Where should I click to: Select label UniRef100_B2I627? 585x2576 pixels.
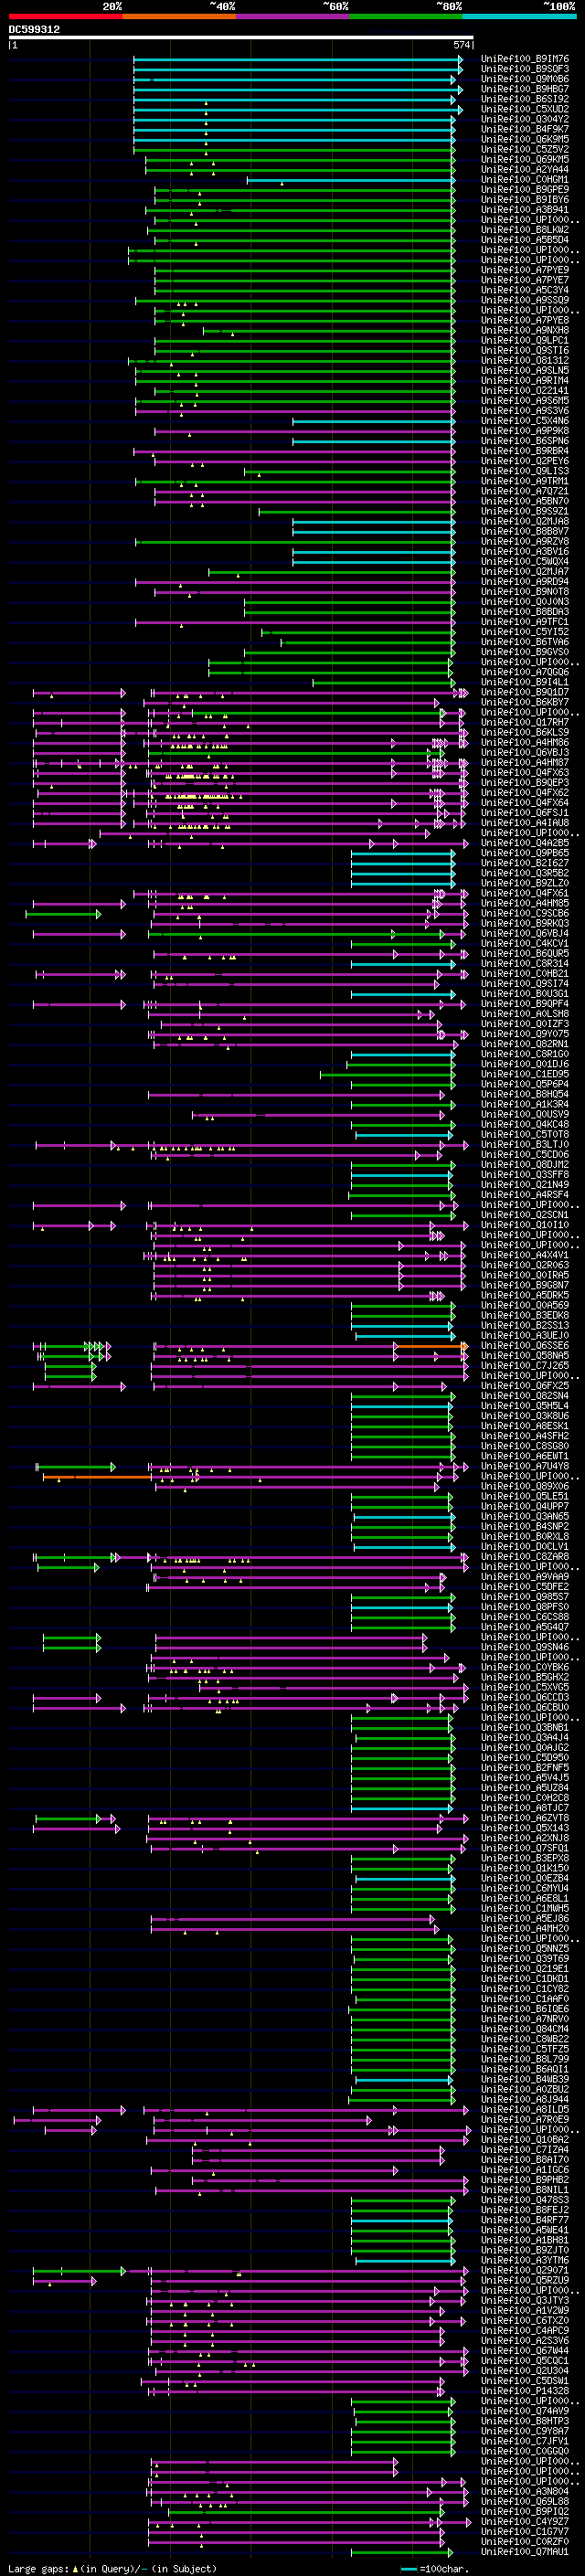[525, 863]
